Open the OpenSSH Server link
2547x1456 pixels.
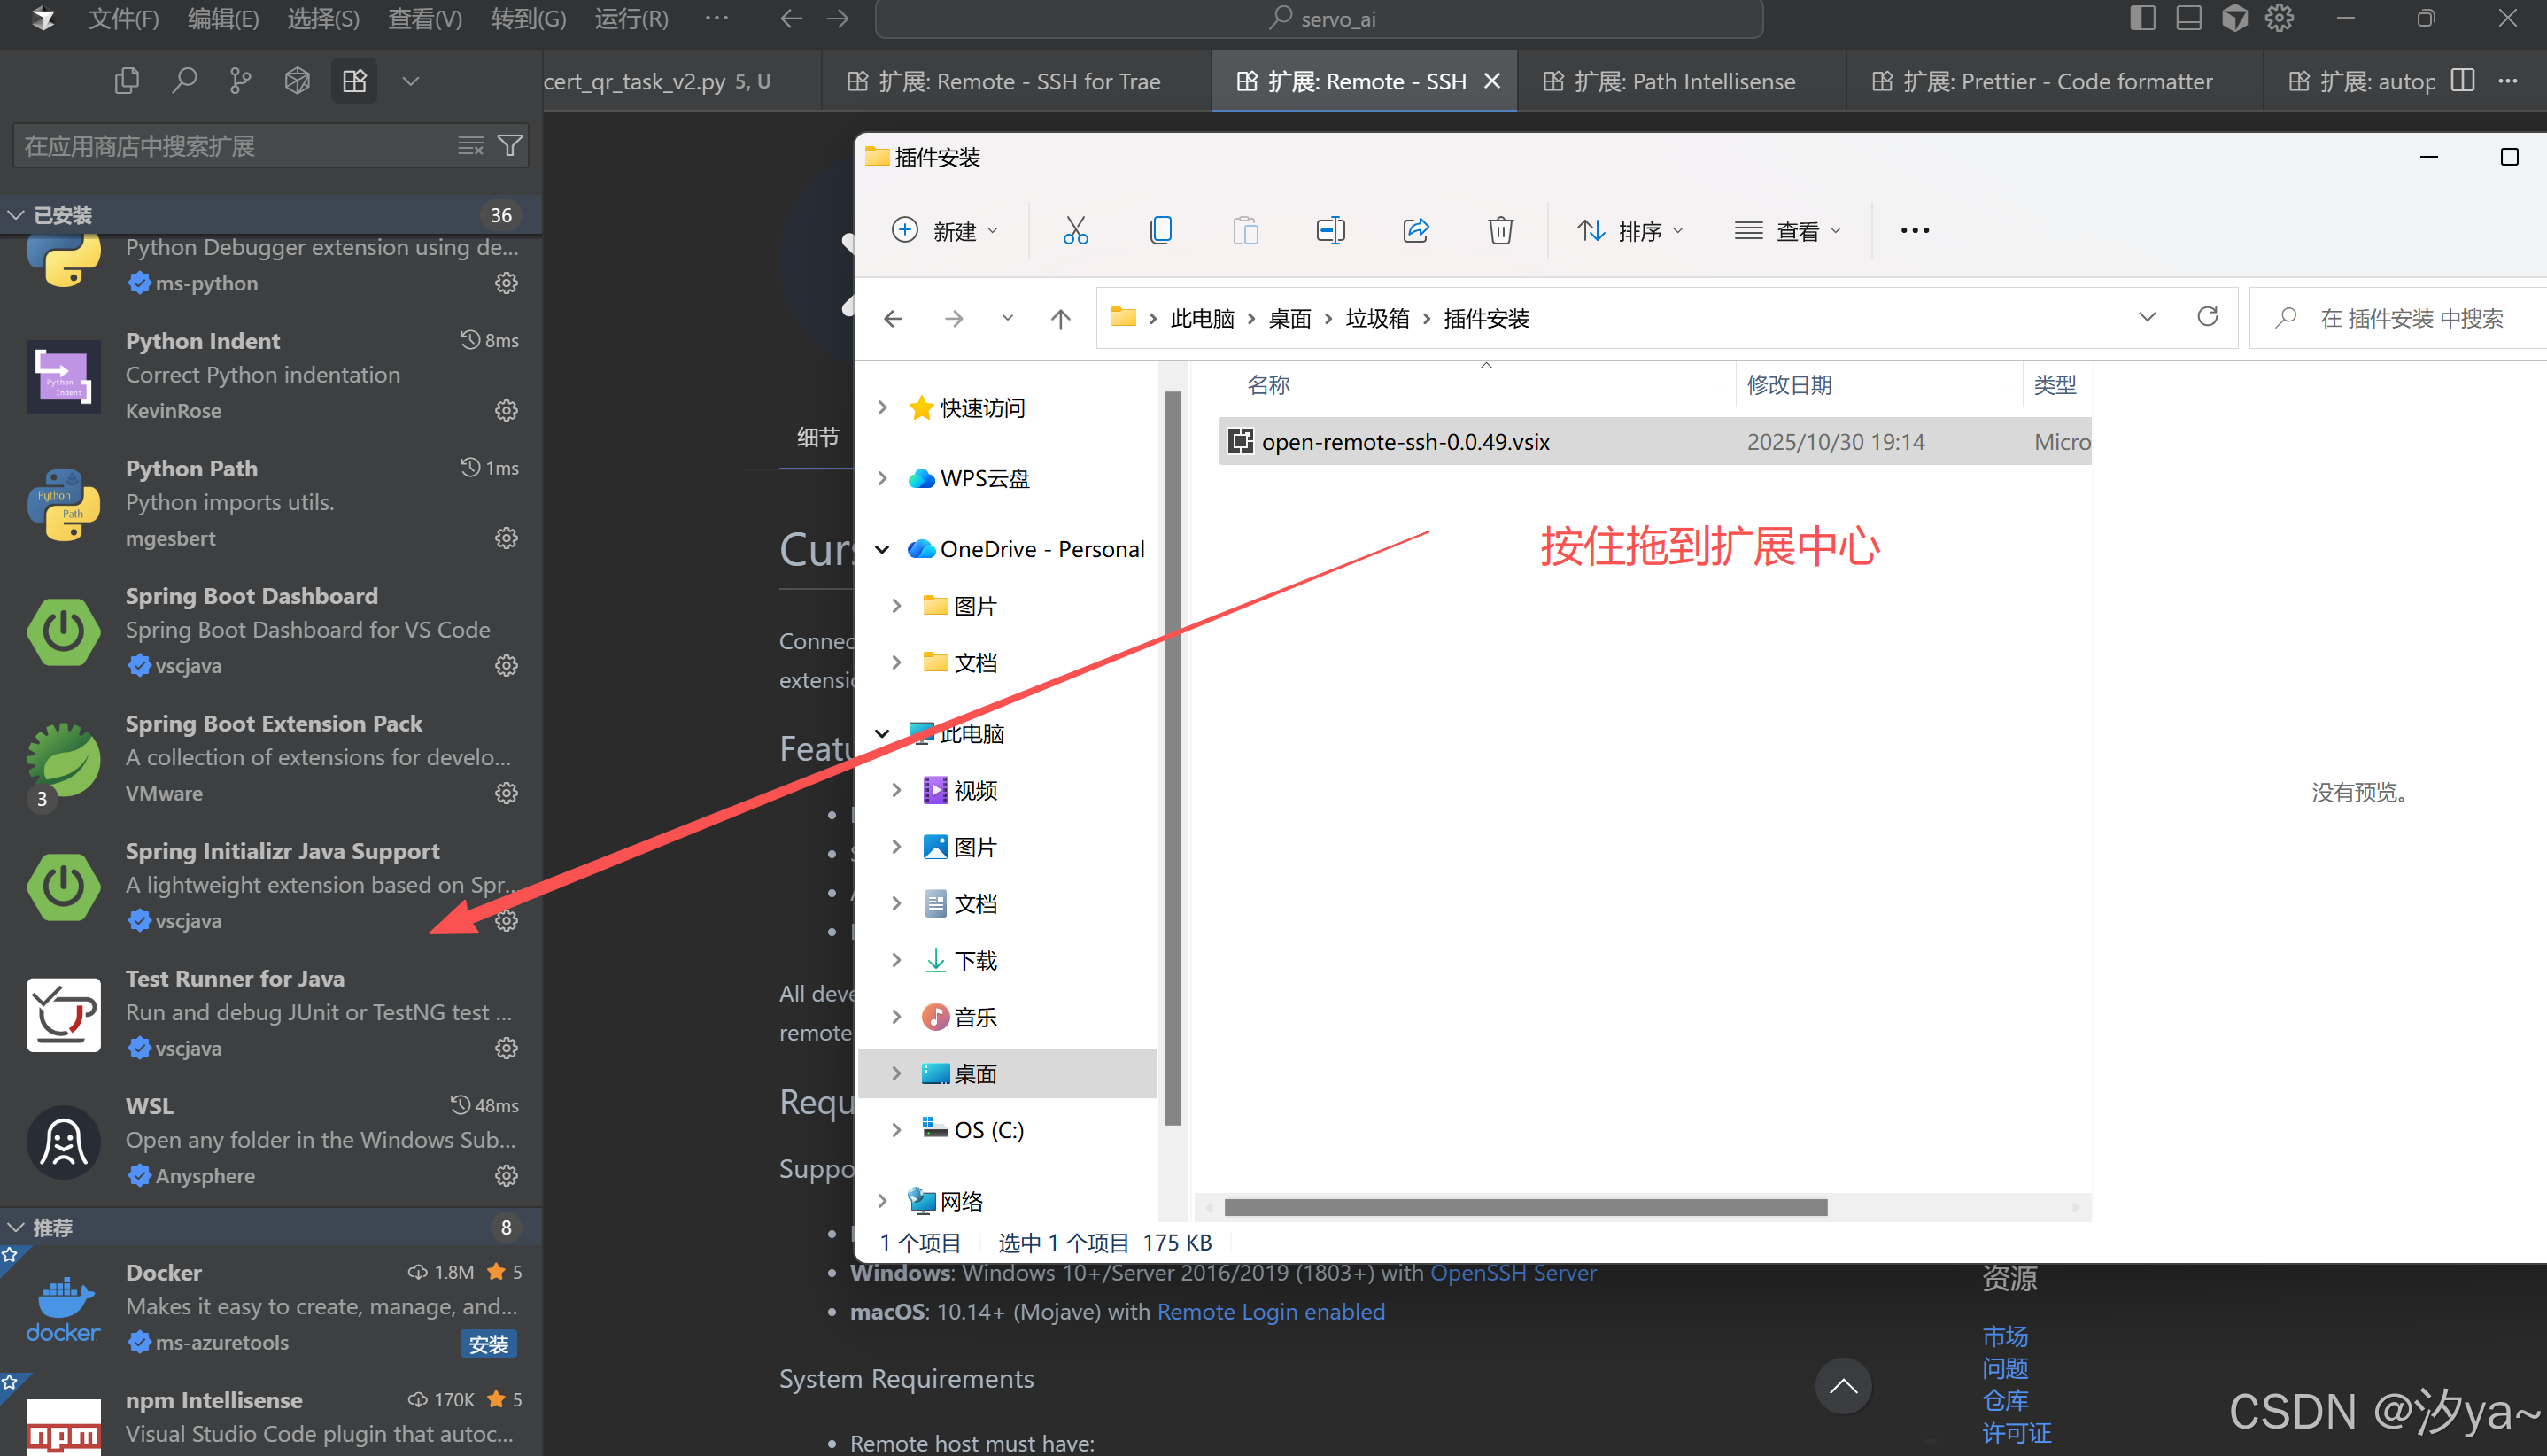(1513, 1272)
